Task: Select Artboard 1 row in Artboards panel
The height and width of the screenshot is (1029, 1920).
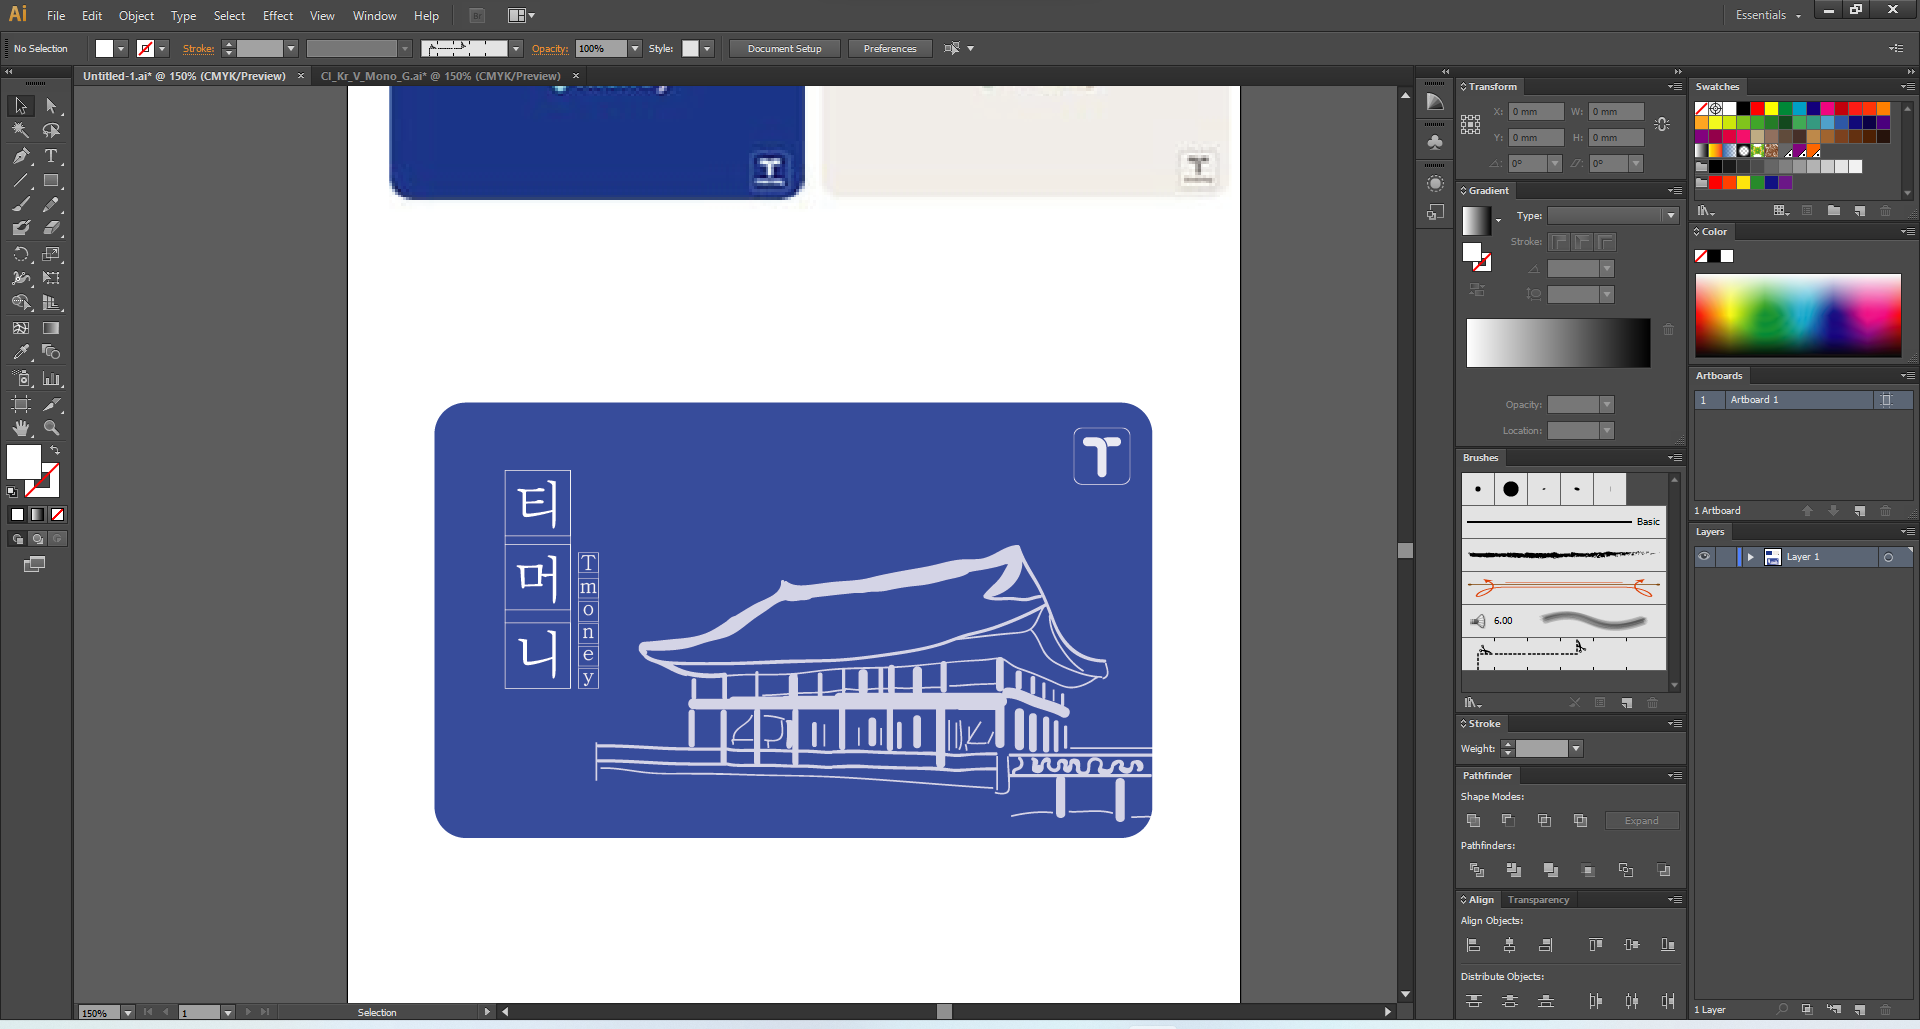Action: point(1804,400)
